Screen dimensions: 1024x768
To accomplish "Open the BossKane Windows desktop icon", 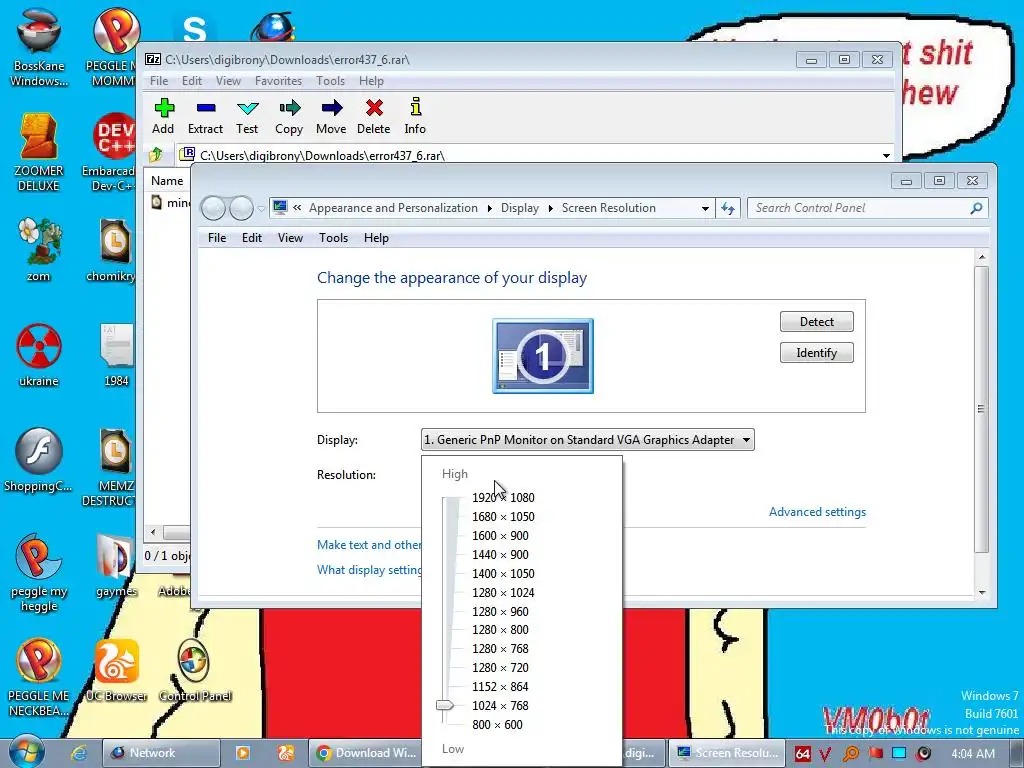I will (x=39, y=47).
